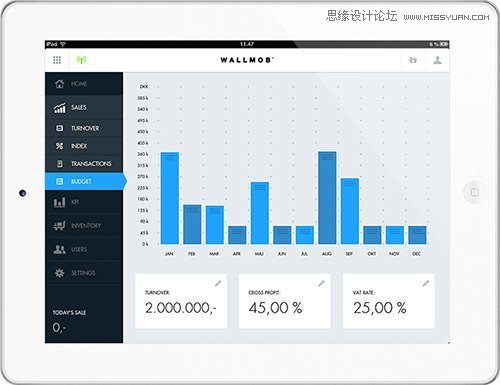
Task: Edit Turnover card with pencil icon
Action: (218, 283)
